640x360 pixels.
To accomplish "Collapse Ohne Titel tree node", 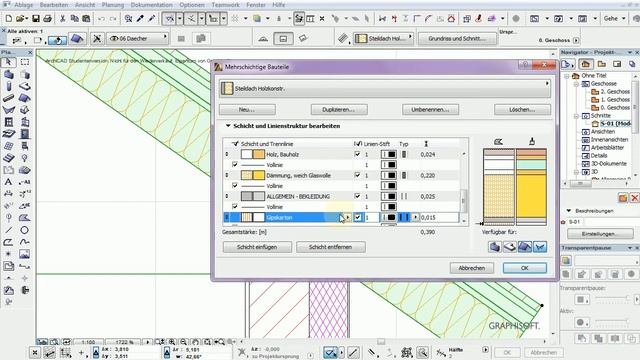I will [x=567, y=76].
